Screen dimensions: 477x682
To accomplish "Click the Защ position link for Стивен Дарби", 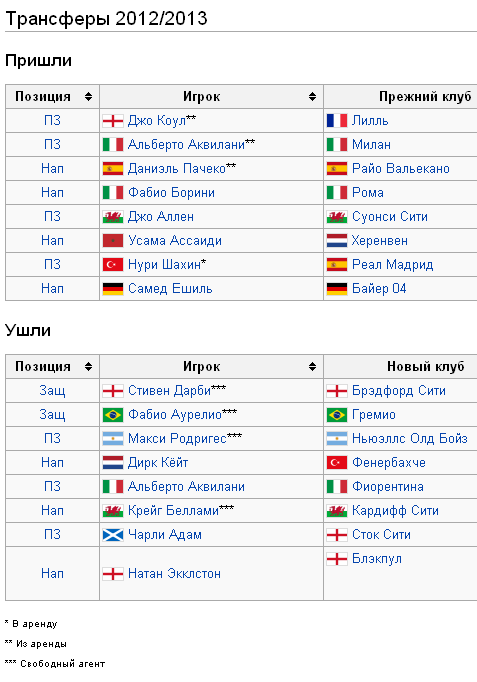I will click(52, 391).
